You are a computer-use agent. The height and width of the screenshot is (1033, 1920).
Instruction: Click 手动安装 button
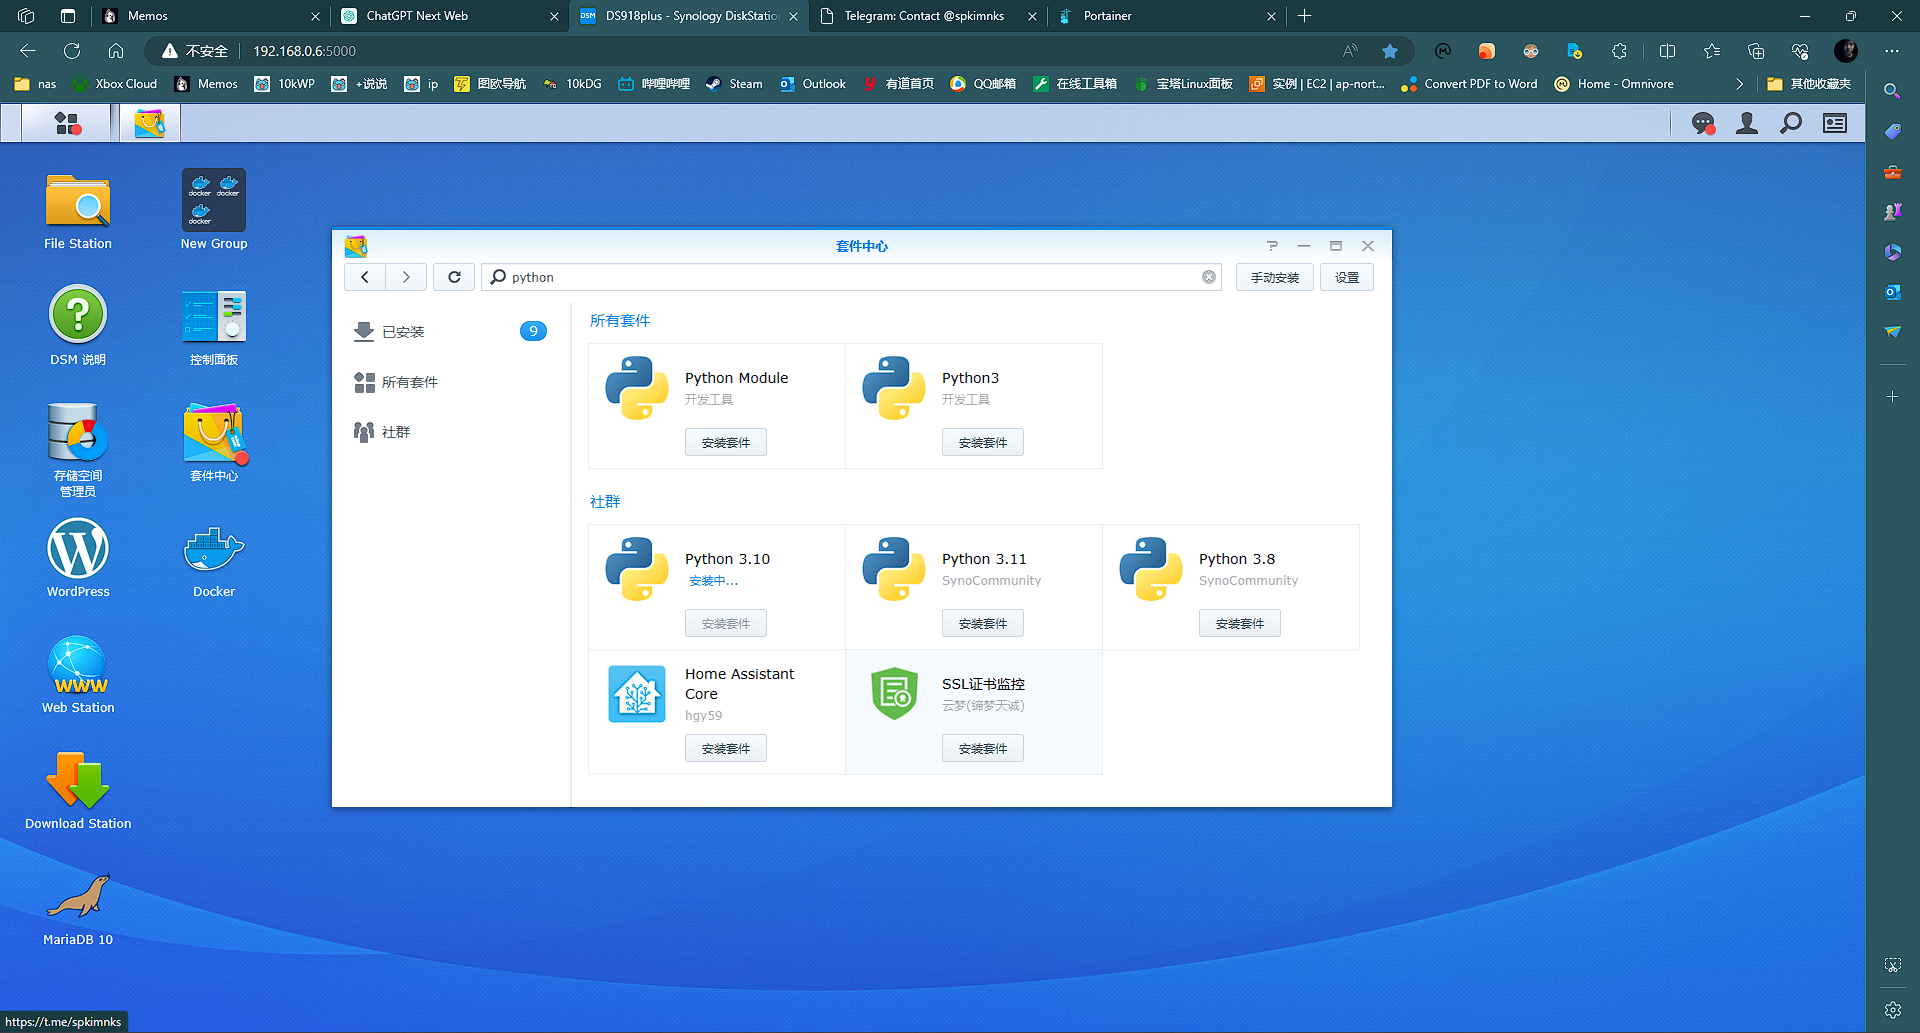pyautogui.click(x=1275, y=277)
